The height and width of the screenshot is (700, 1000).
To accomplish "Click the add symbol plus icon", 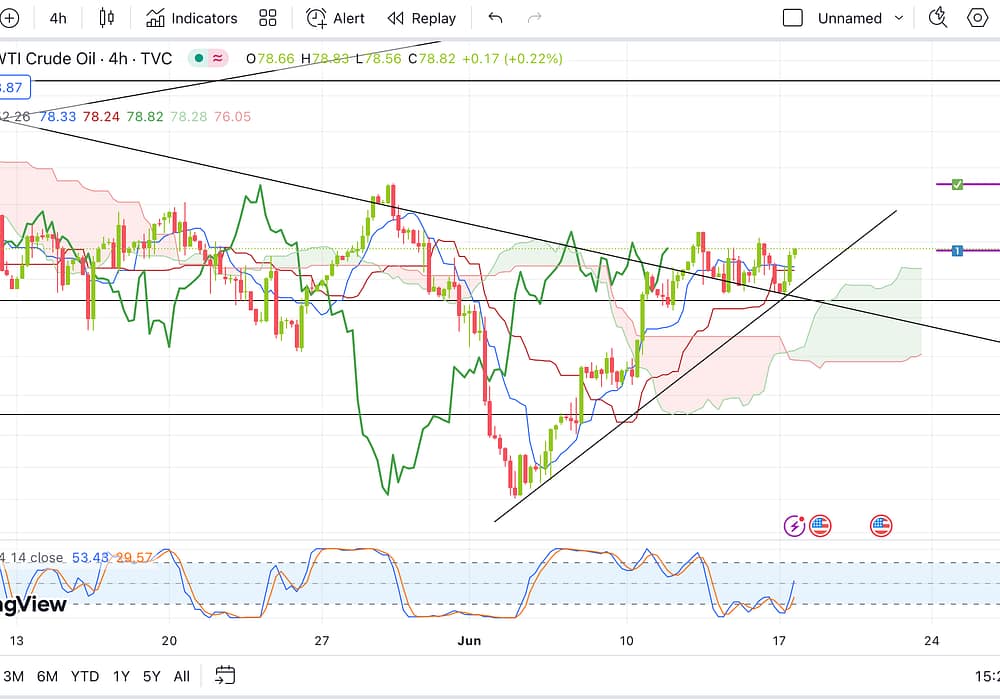I will coord(9,18).
